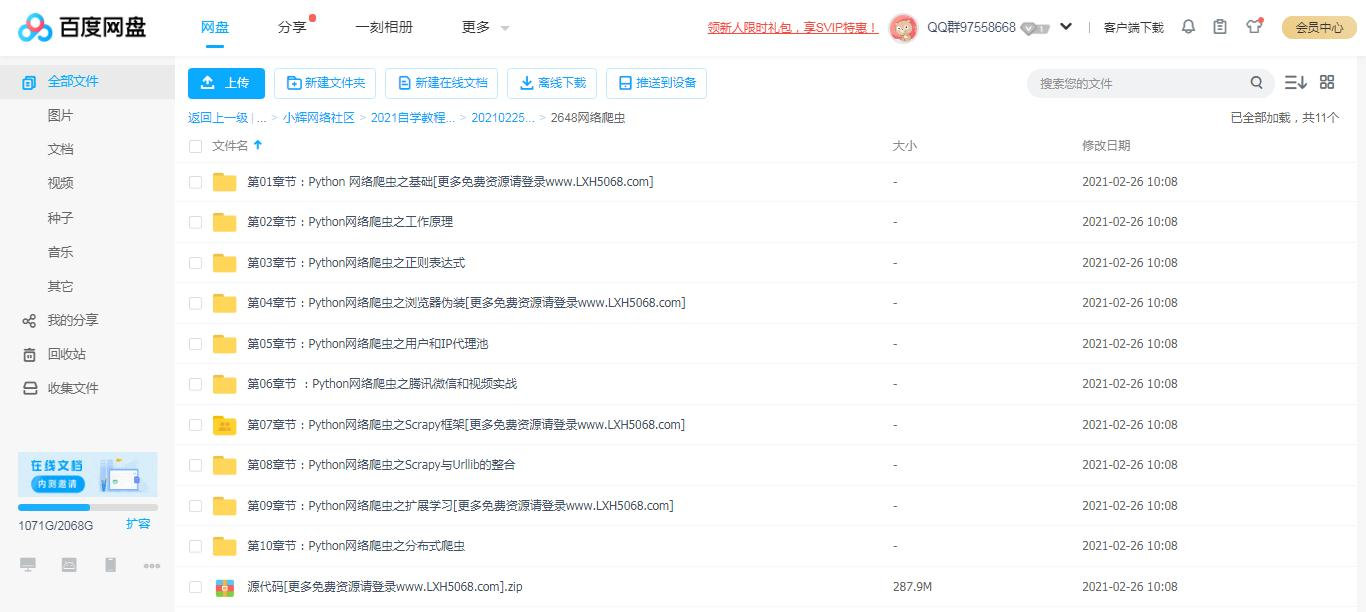Image resolution: width=1366 pixels, height=612 pixels.
Task: Open the 网盘 tab
Action: pos(215,28)
